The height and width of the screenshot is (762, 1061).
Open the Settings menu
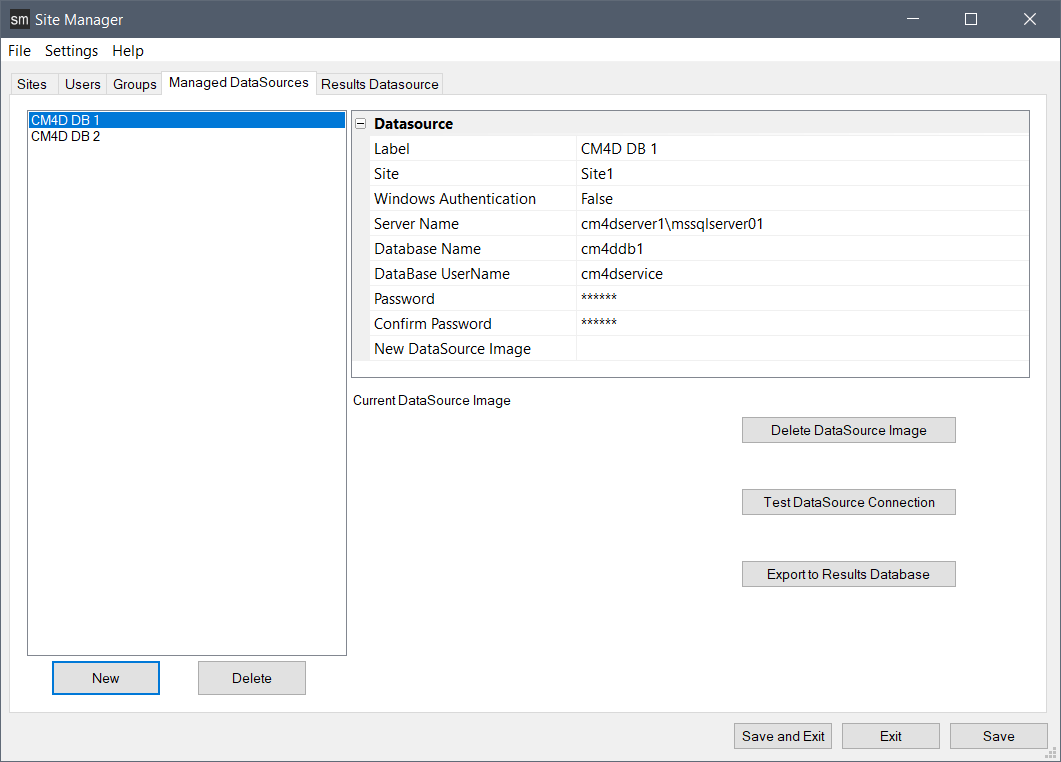click(71, 51)
